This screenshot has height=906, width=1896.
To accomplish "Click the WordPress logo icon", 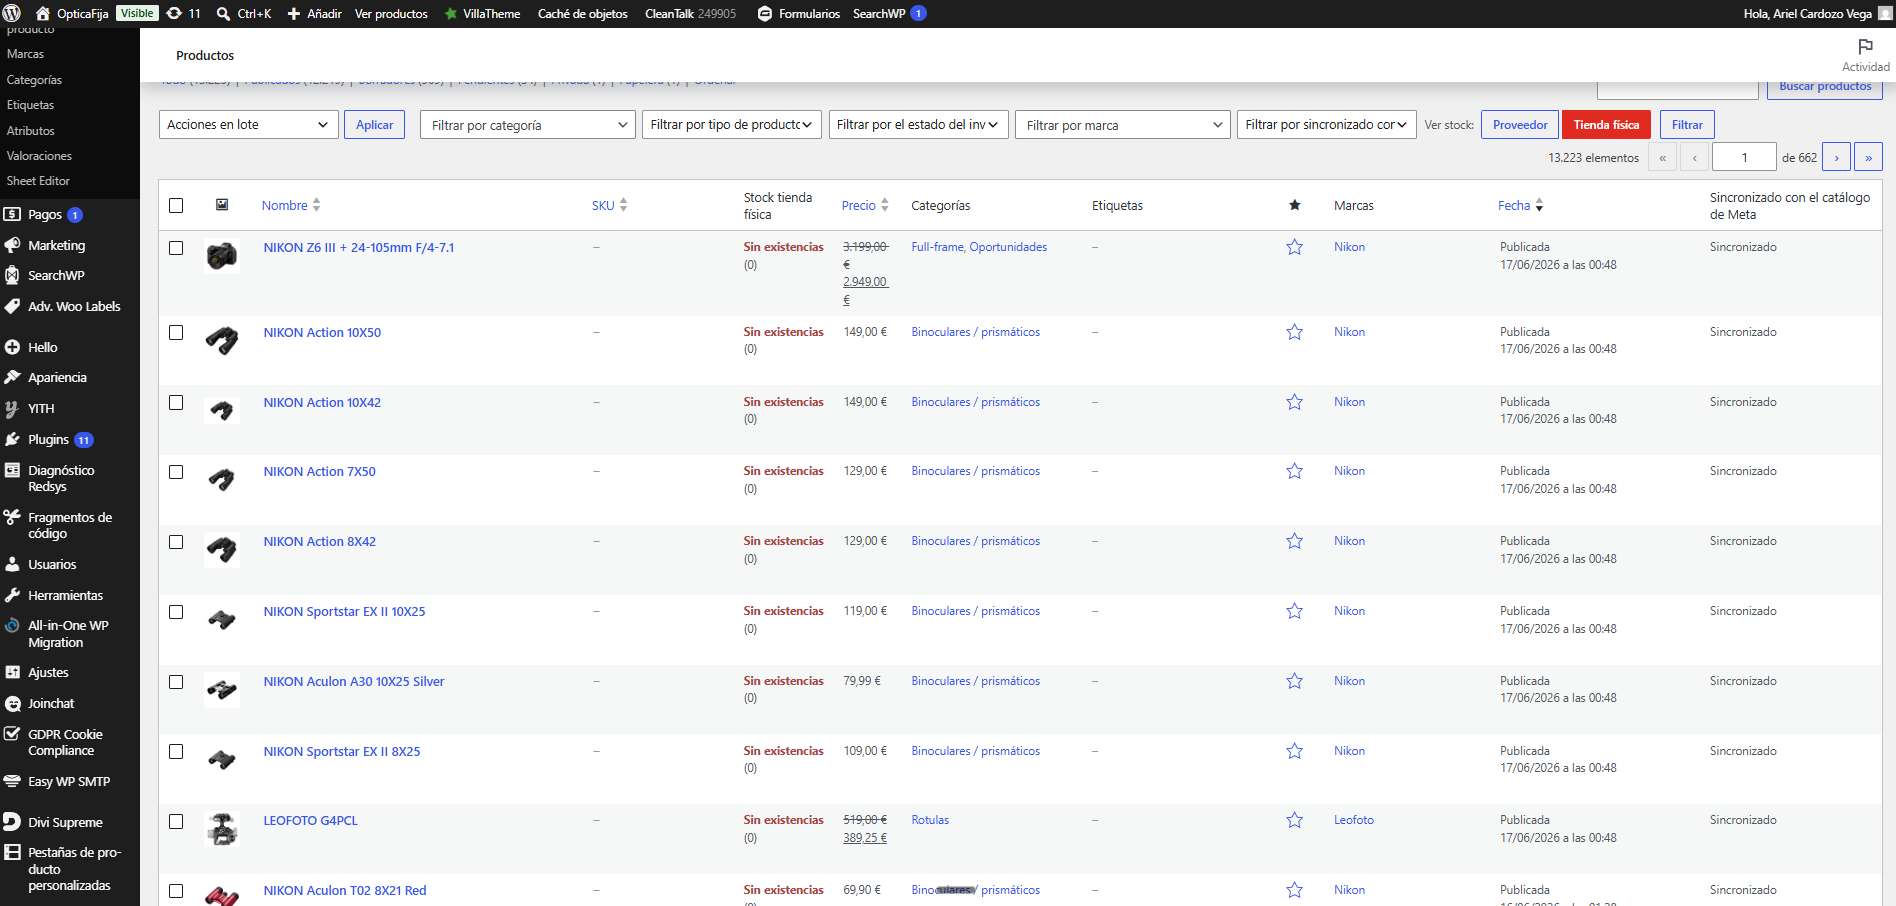I will pyautogui.click(x=12, y=13).
